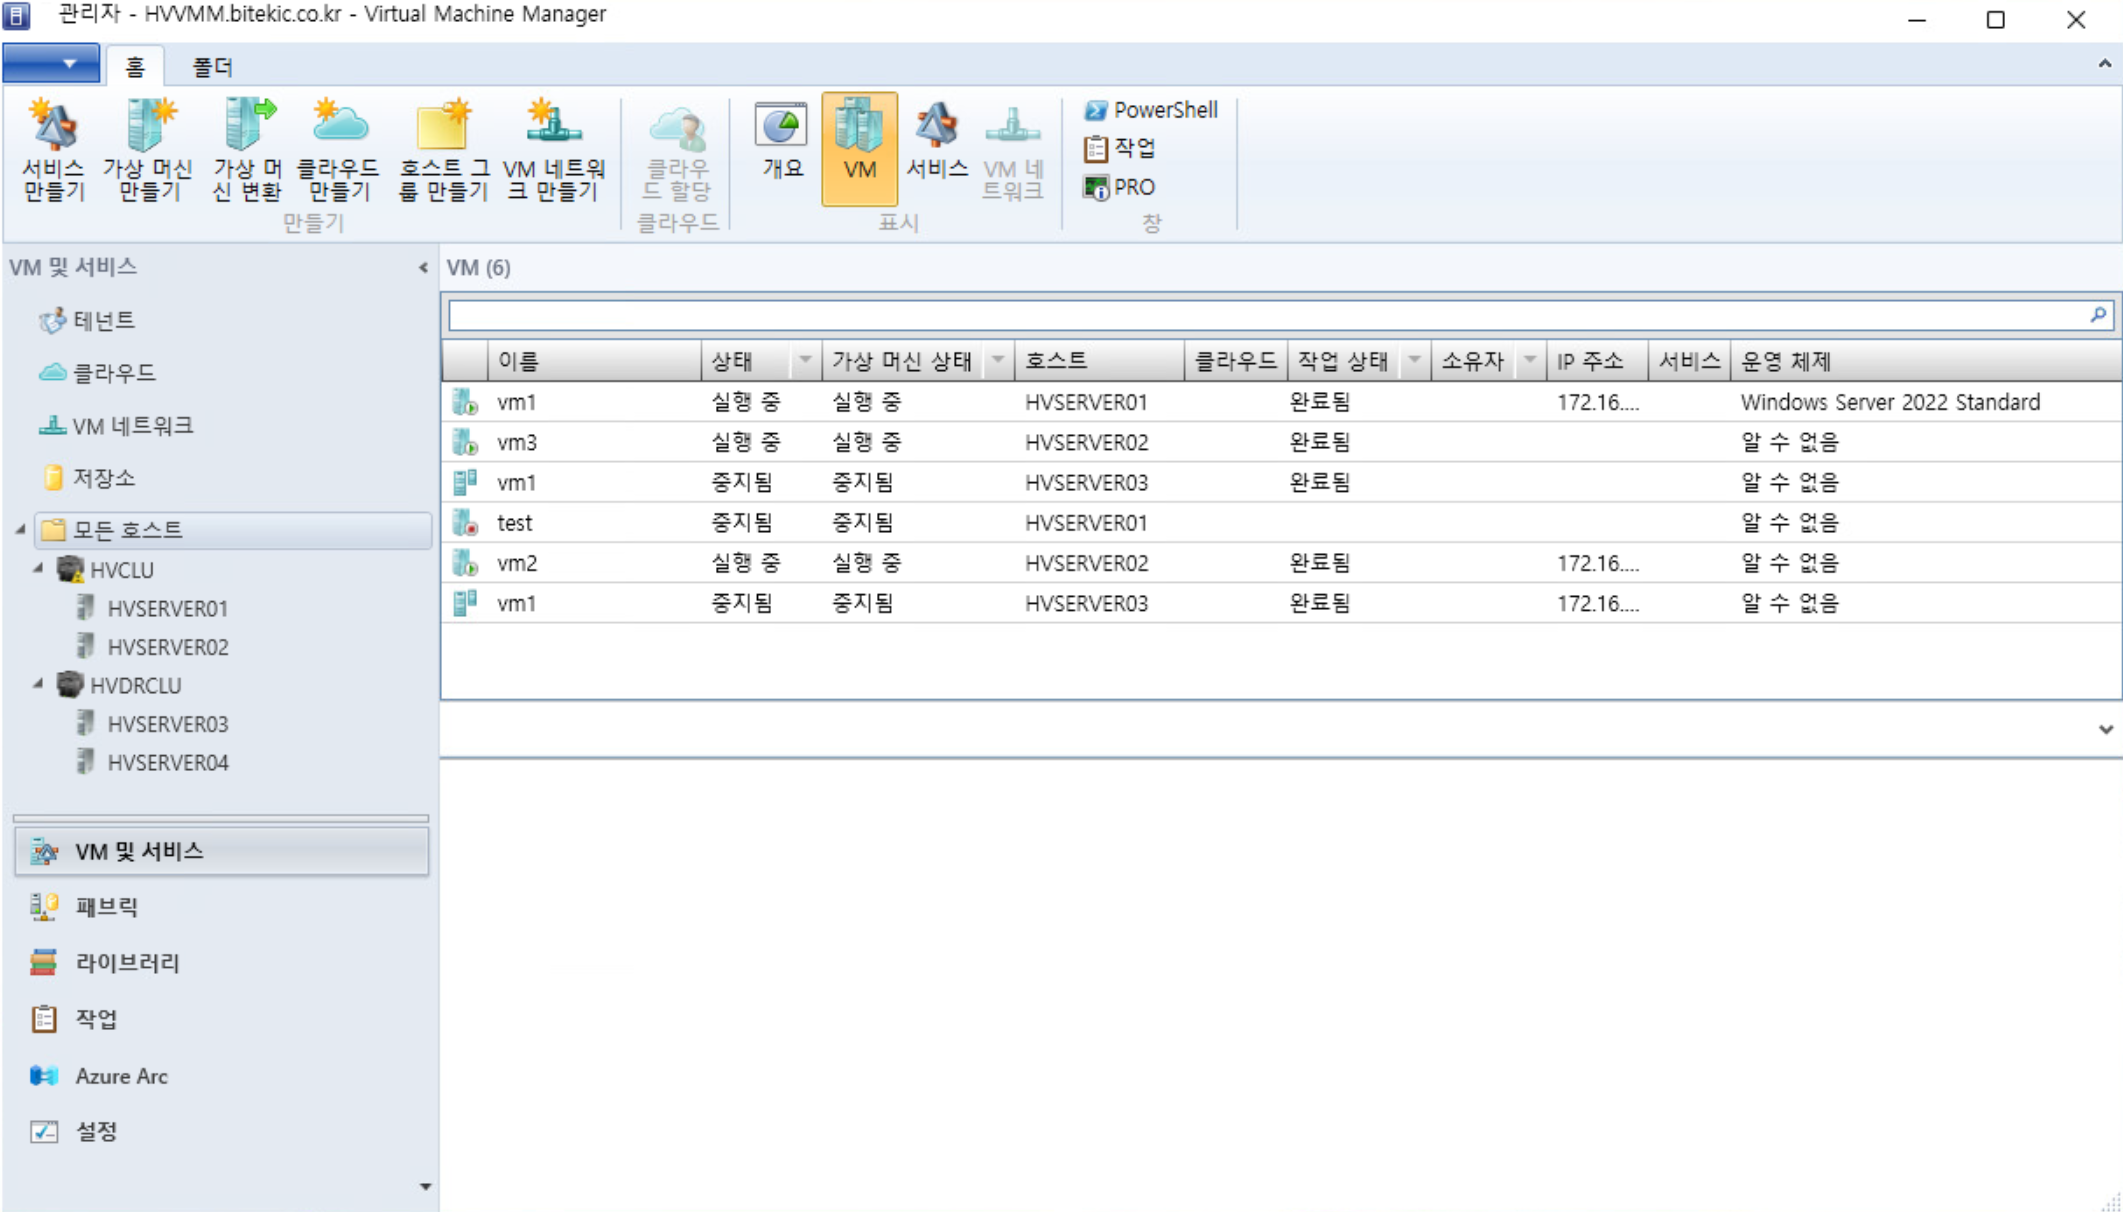Open the PowerShell window
Viewport: 2123px width, 1212px height.
(x=1150, y=110)
